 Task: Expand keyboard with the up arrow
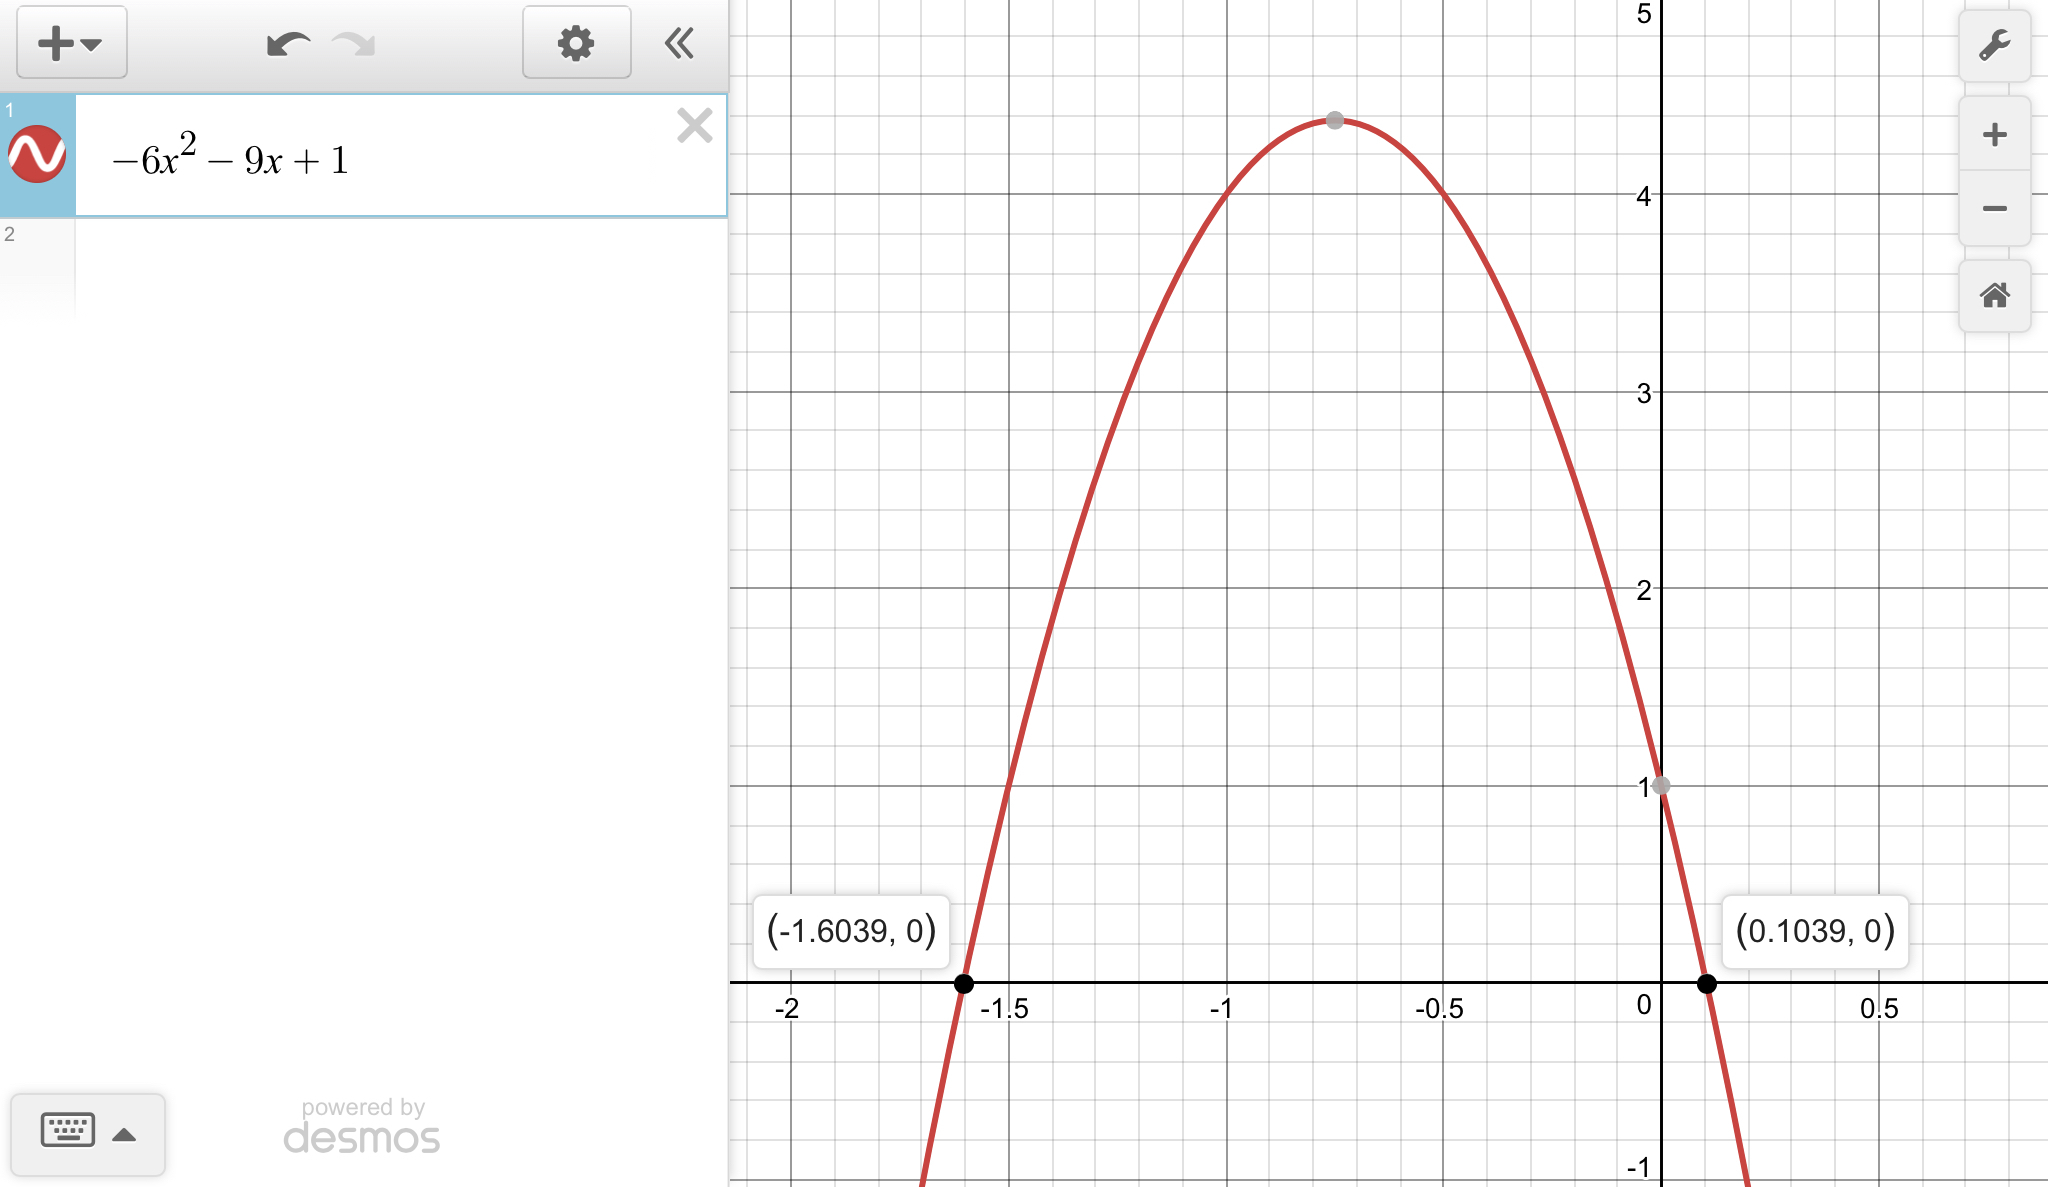(124, 1135)
